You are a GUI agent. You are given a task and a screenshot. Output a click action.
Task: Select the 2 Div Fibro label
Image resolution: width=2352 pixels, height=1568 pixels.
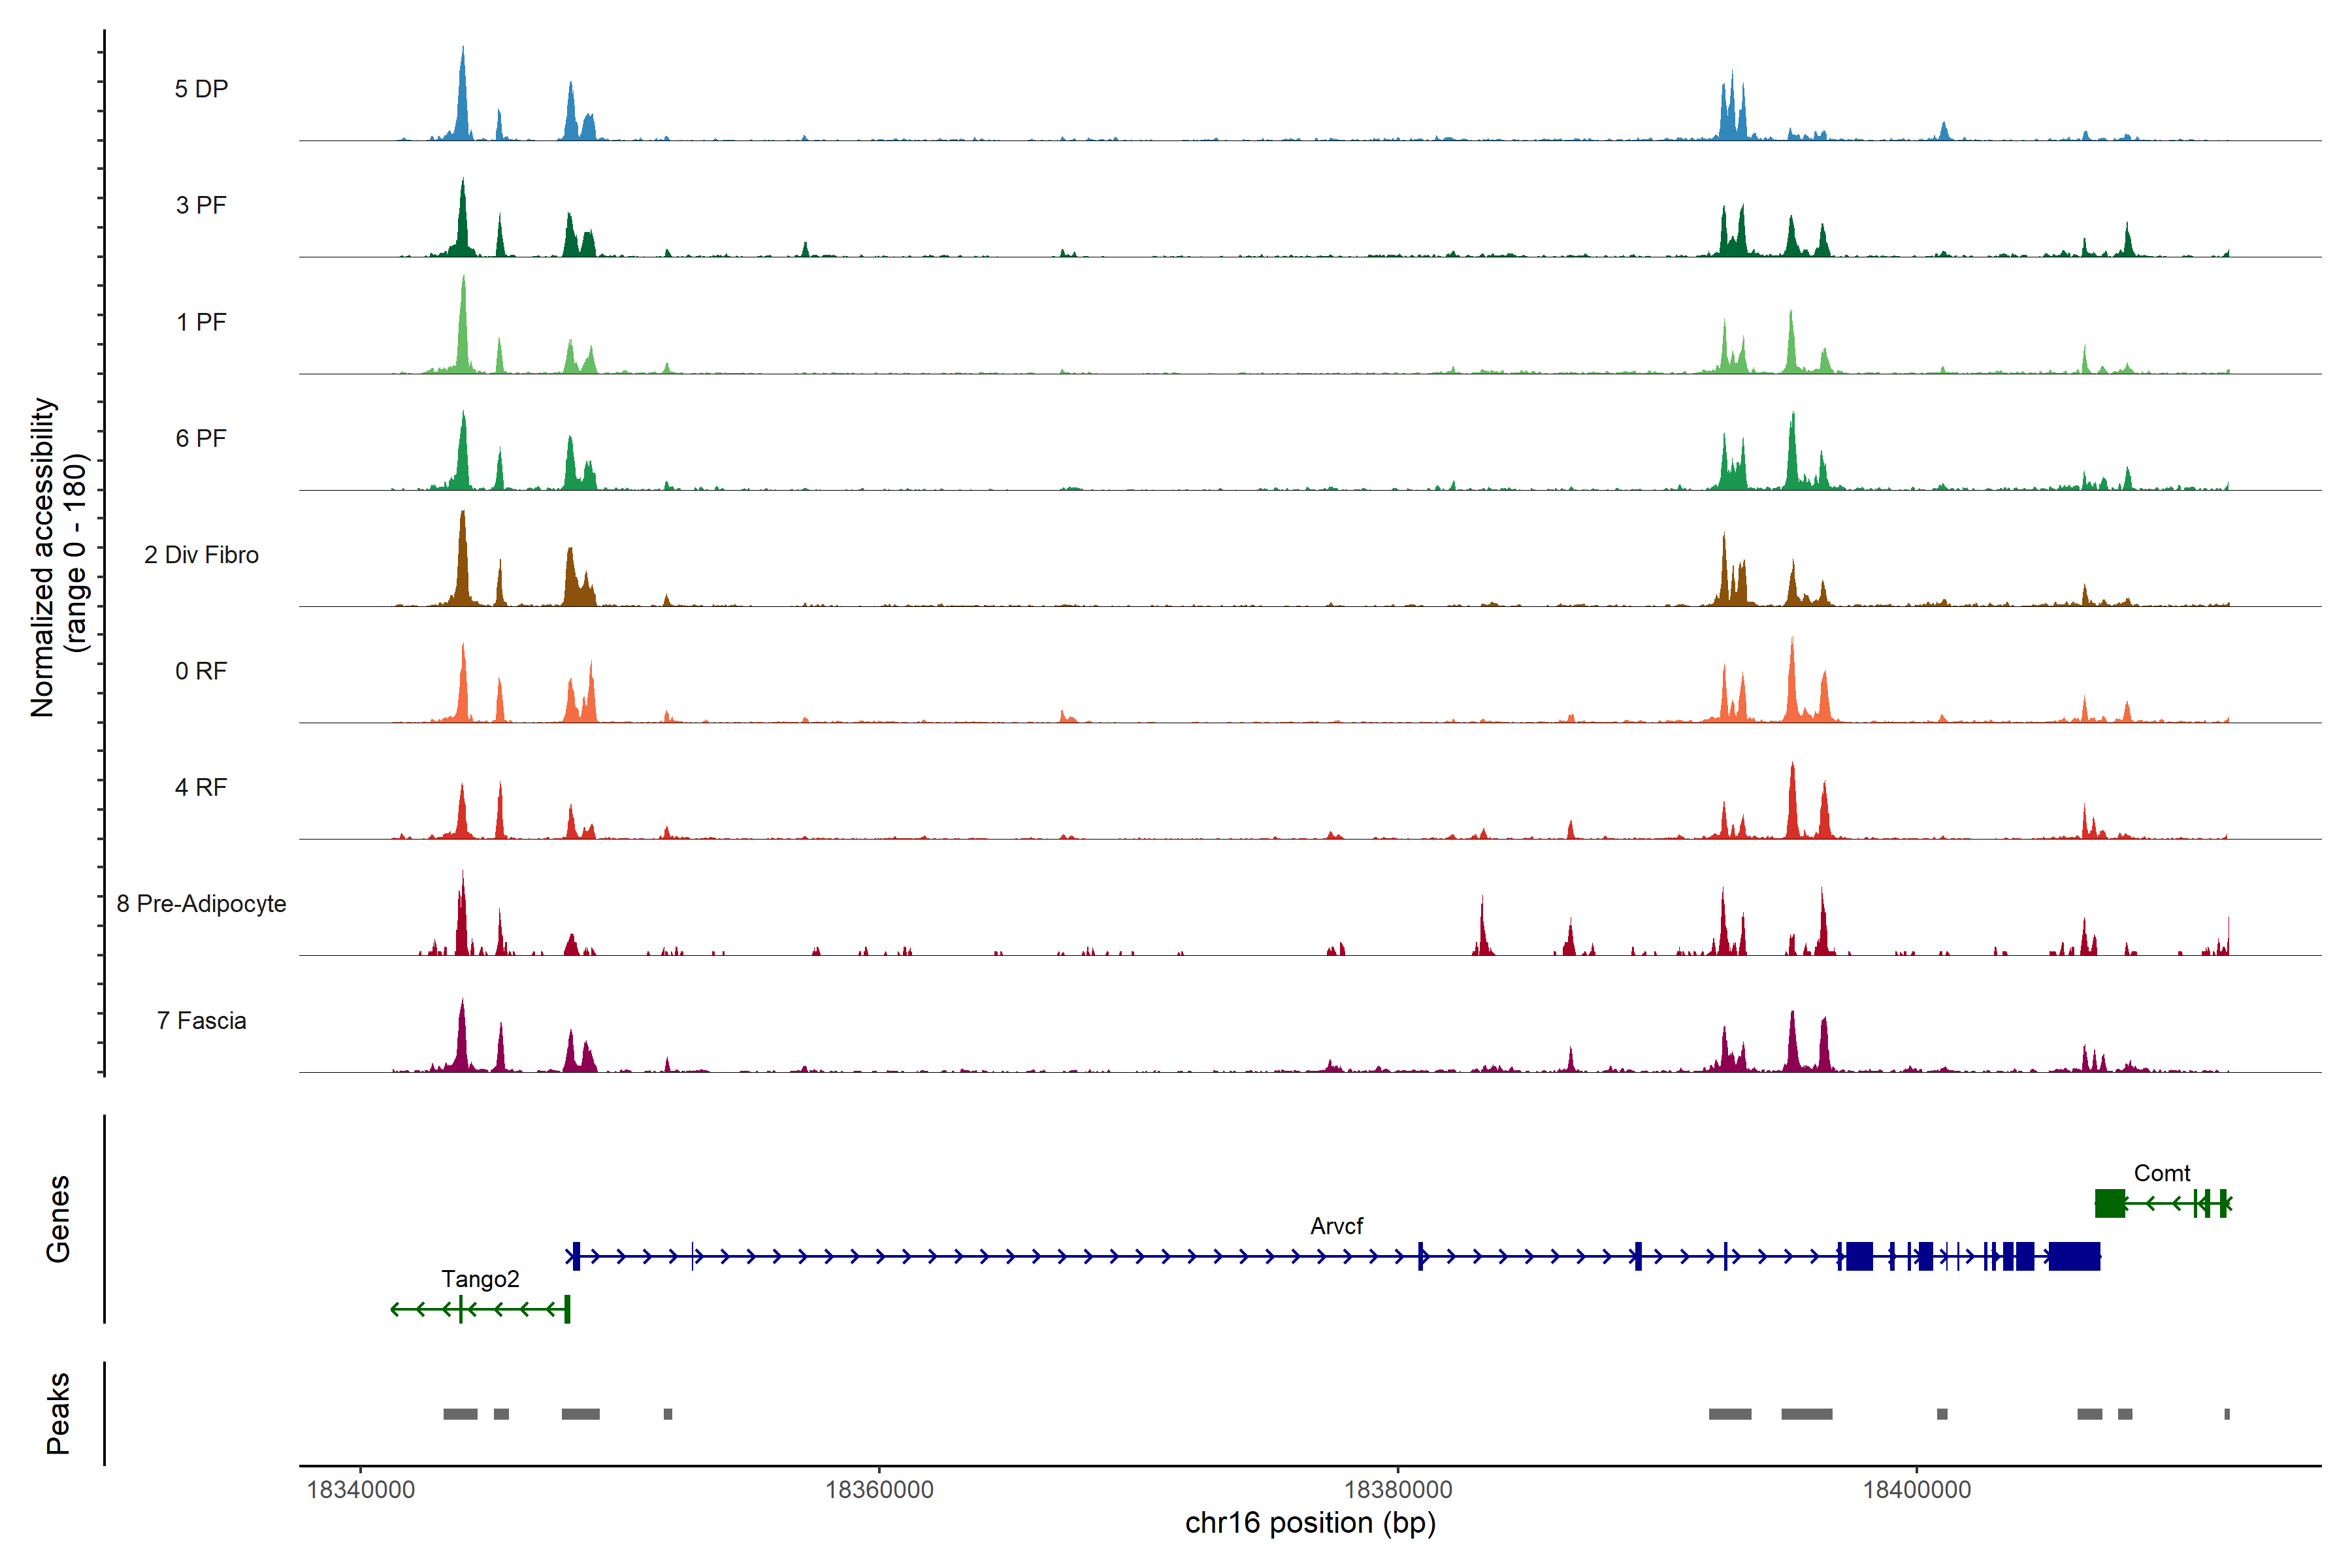click(x=201, y=555)
